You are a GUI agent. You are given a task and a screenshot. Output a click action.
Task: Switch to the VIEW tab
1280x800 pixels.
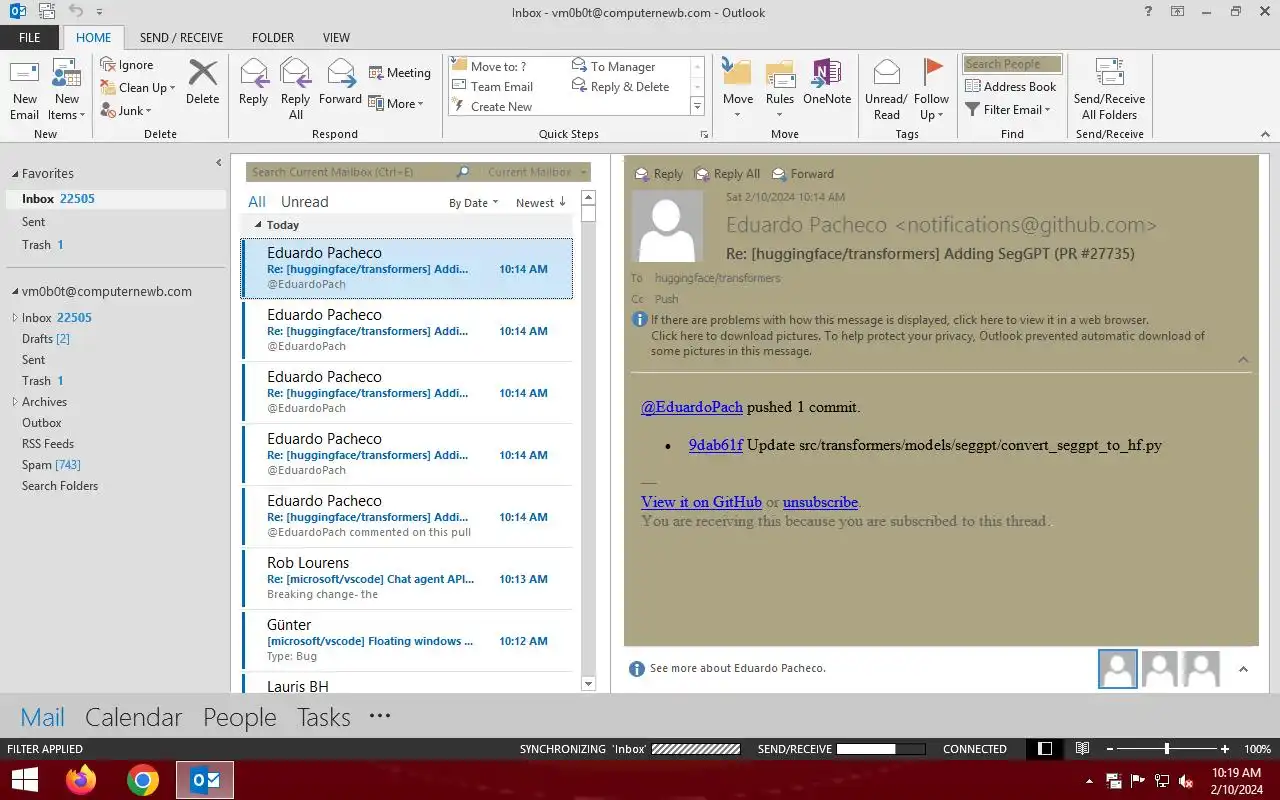[x=336, y=38]
